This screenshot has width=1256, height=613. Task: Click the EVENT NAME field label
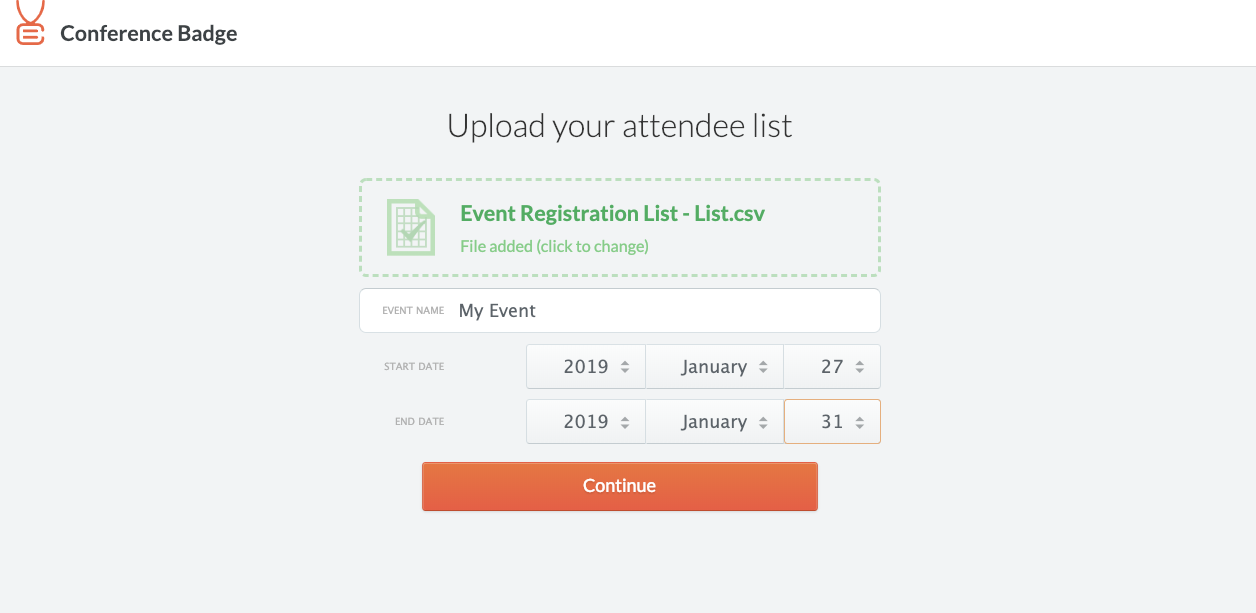pos(413,311)
